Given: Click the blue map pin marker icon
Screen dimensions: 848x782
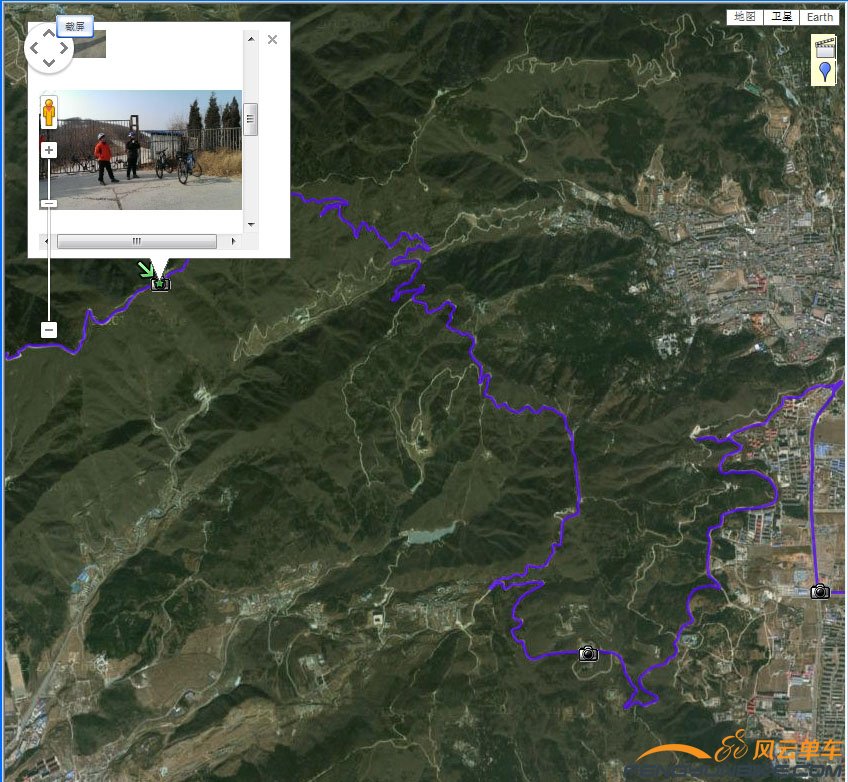Looking at the screenshot, I should pos(824,71).
